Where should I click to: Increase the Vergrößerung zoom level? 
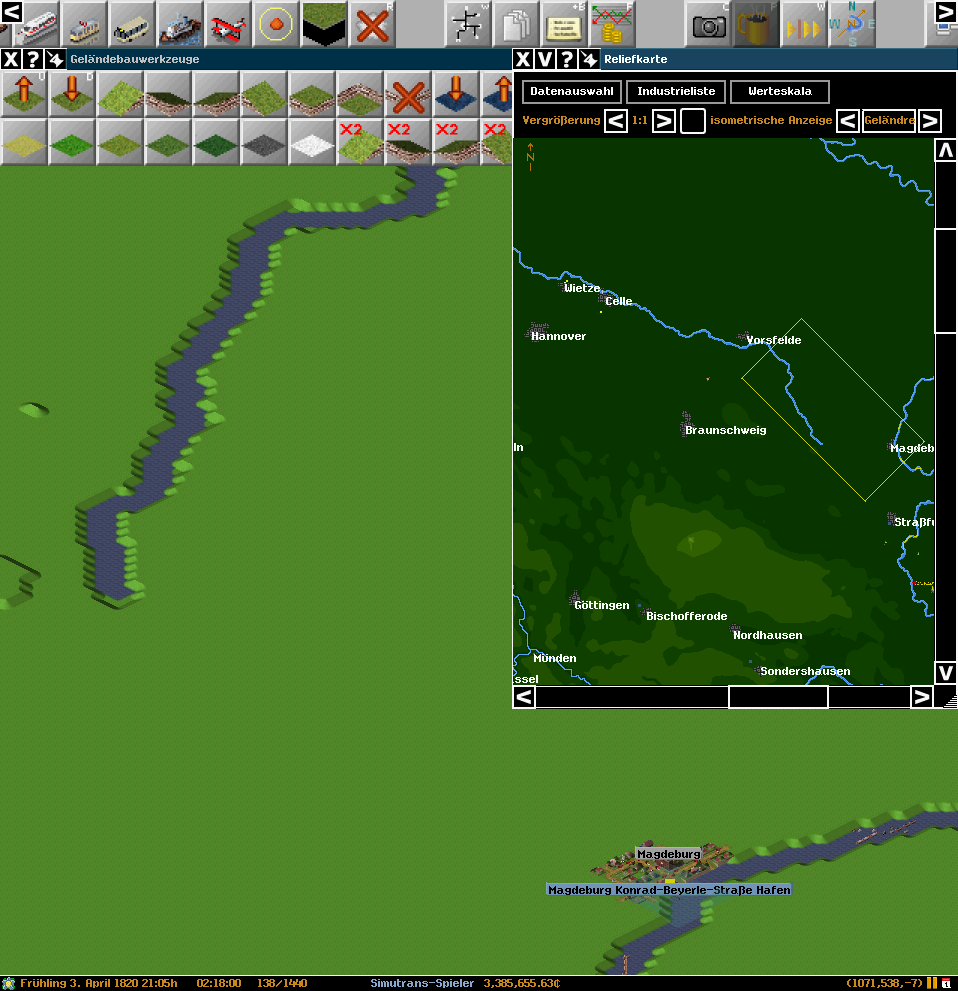pyautogui.click(x=664, y=121)
